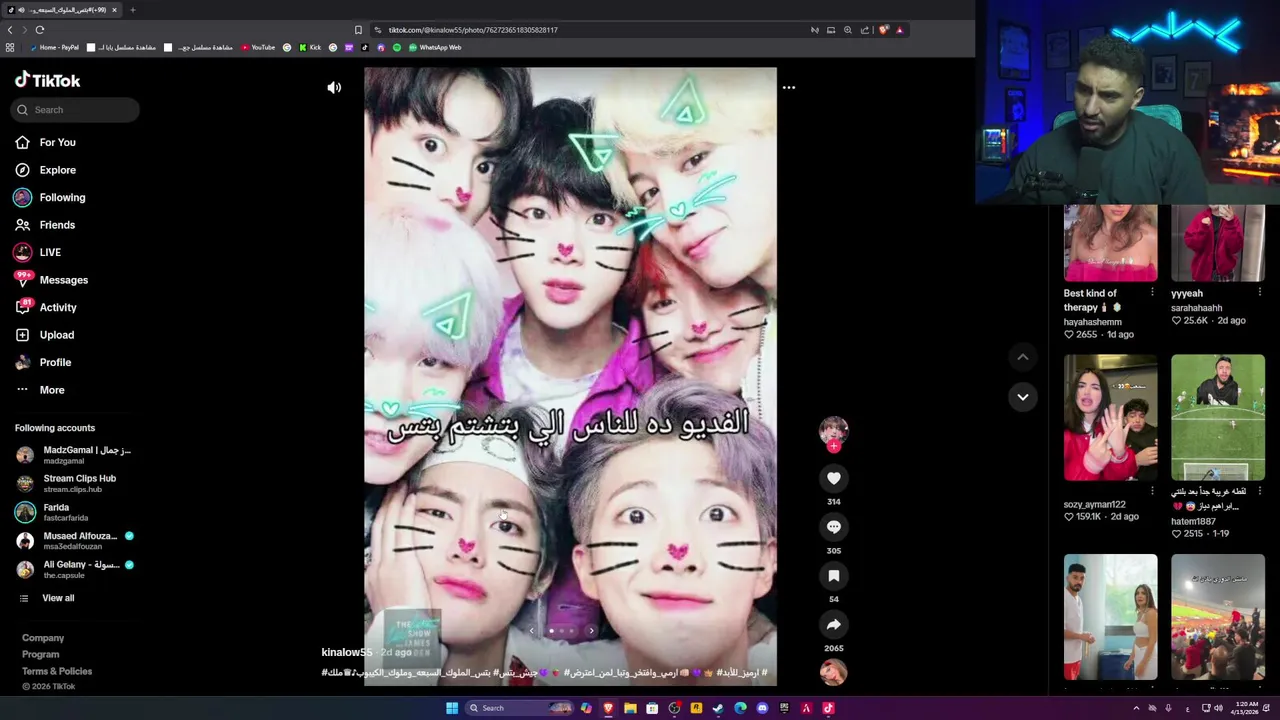The image size is (1280, 720).
Task: Open the Kick bookmark
Action: pyautogui.click(x=309, y=47)
